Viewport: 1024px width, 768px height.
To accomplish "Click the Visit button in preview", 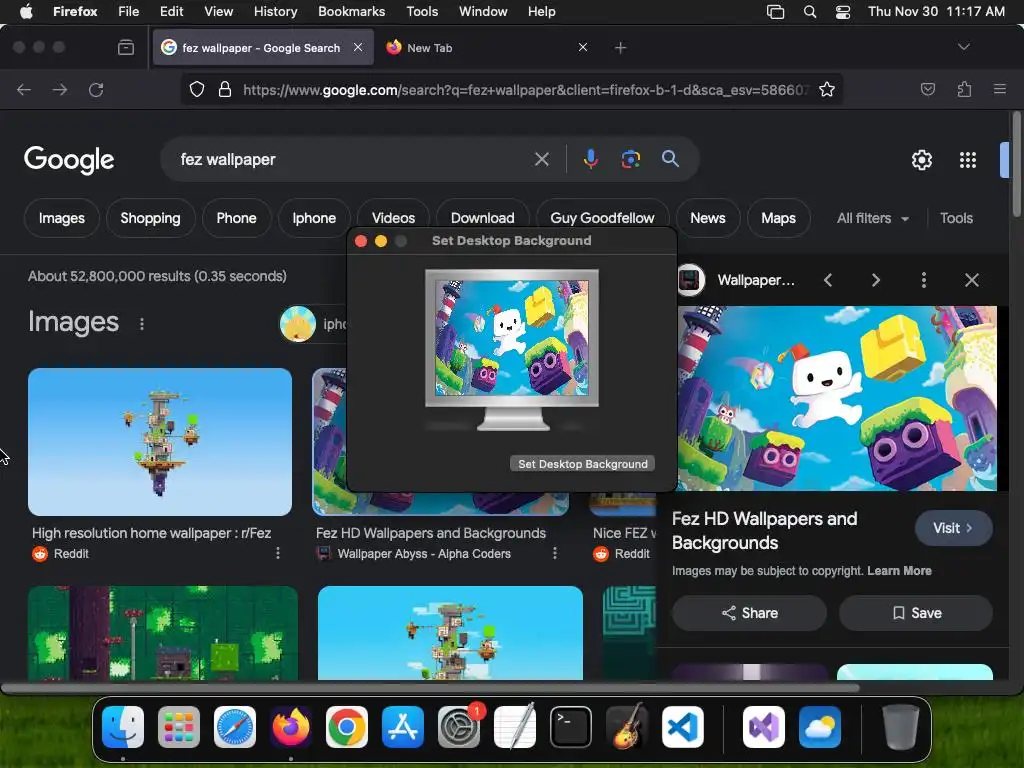I will (953, 528).
